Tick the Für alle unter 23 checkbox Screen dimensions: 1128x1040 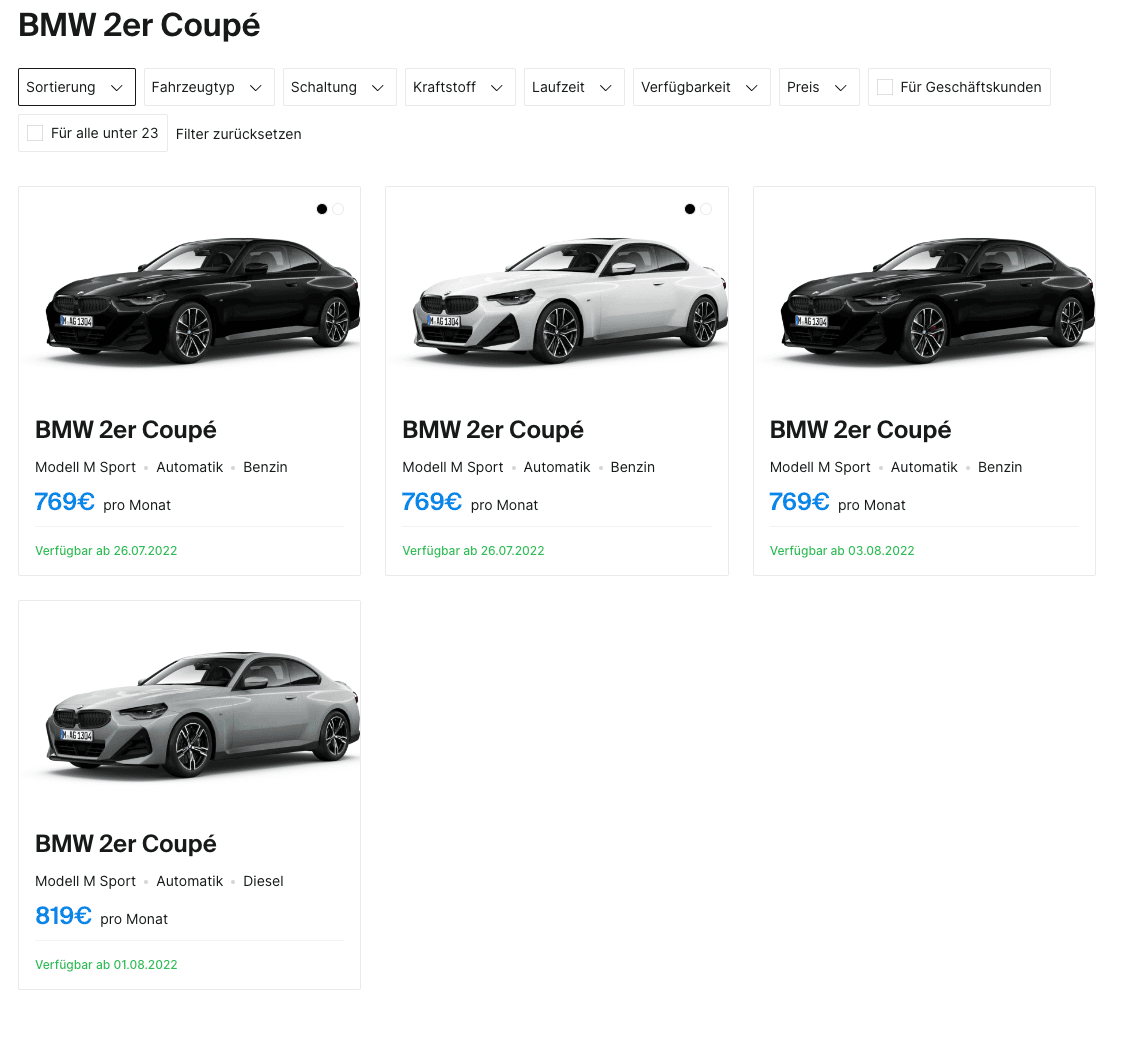click(35, 133)
